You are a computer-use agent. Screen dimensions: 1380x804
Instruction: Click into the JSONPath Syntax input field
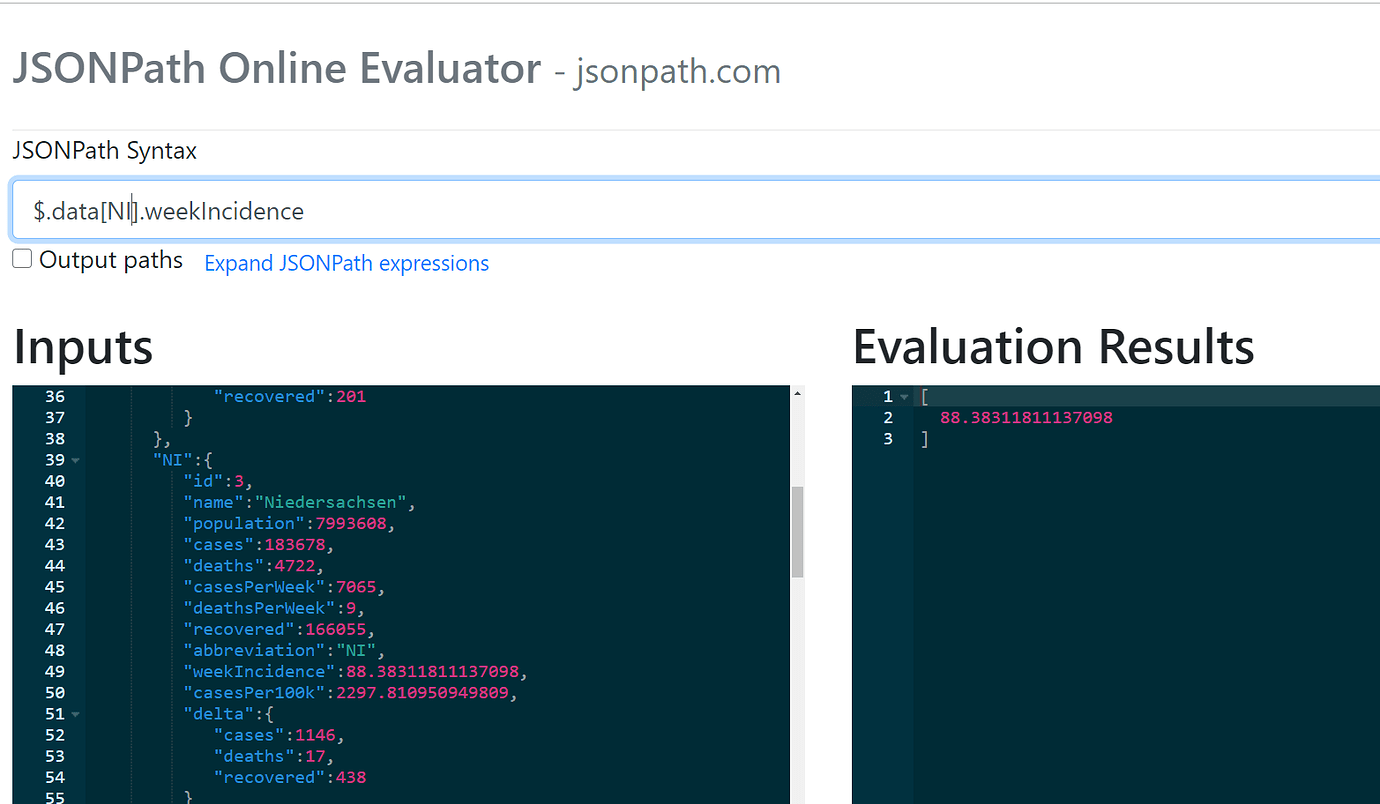(x=700, y=211)
